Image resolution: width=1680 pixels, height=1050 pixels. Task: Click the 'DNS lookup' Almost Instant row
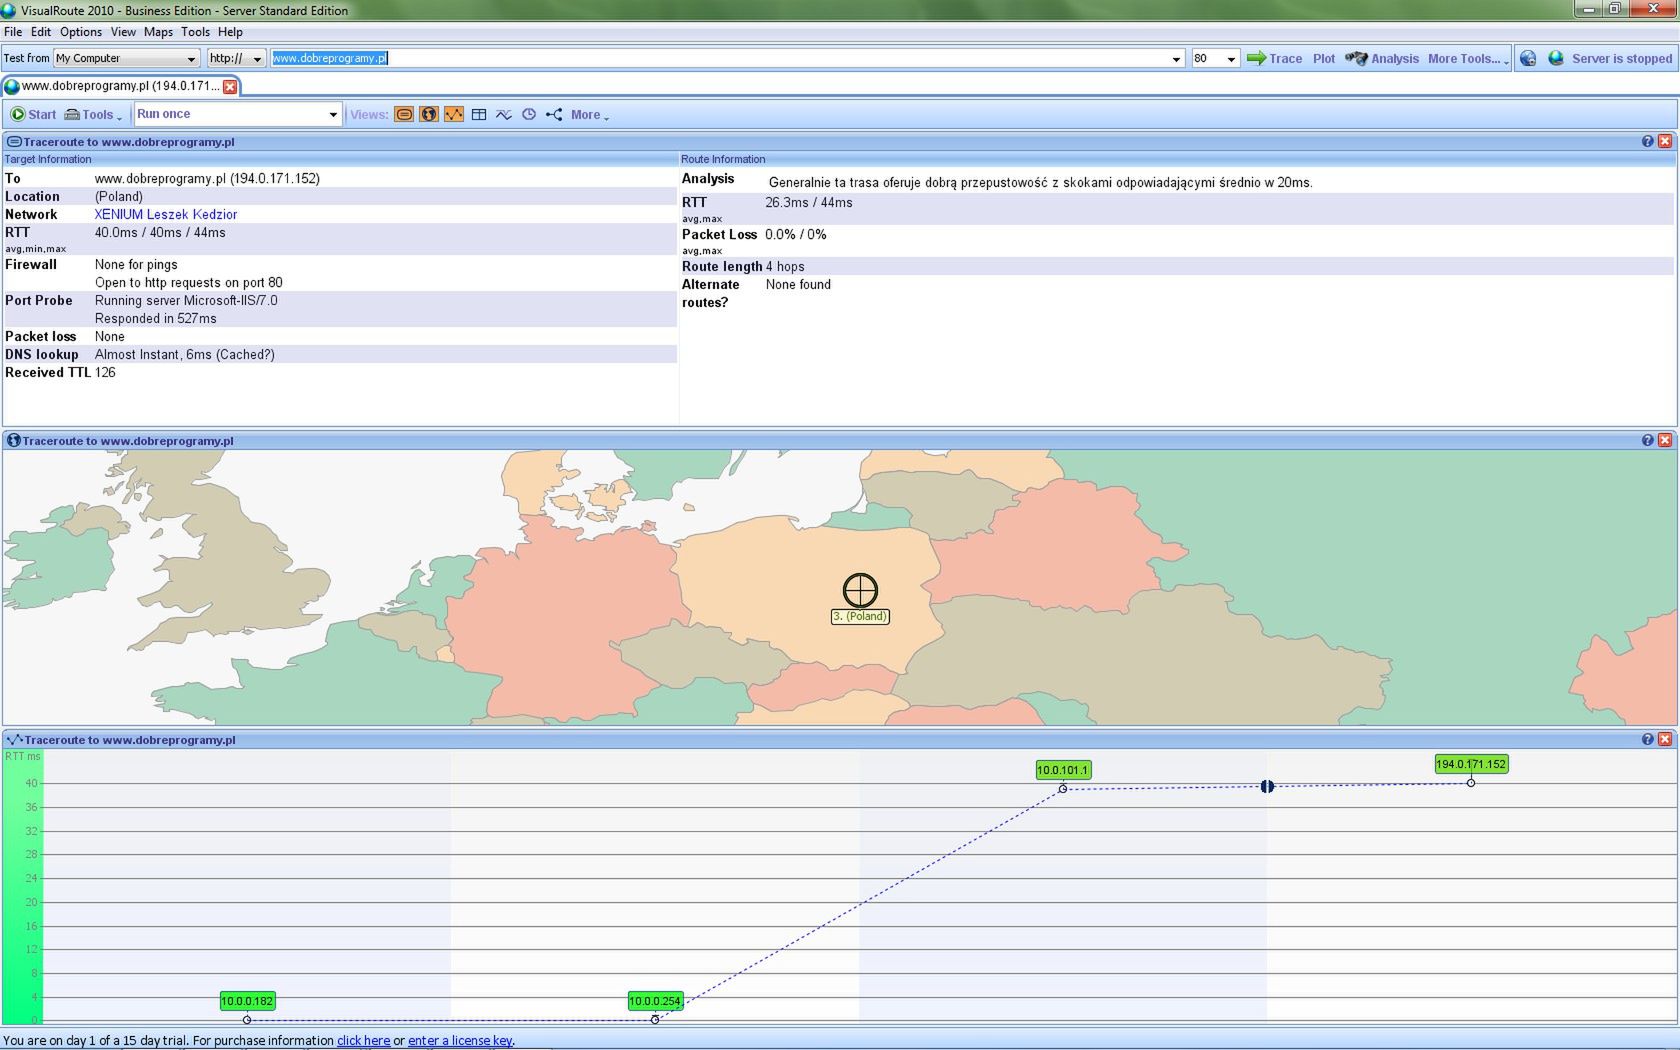(x=340, y=354)
